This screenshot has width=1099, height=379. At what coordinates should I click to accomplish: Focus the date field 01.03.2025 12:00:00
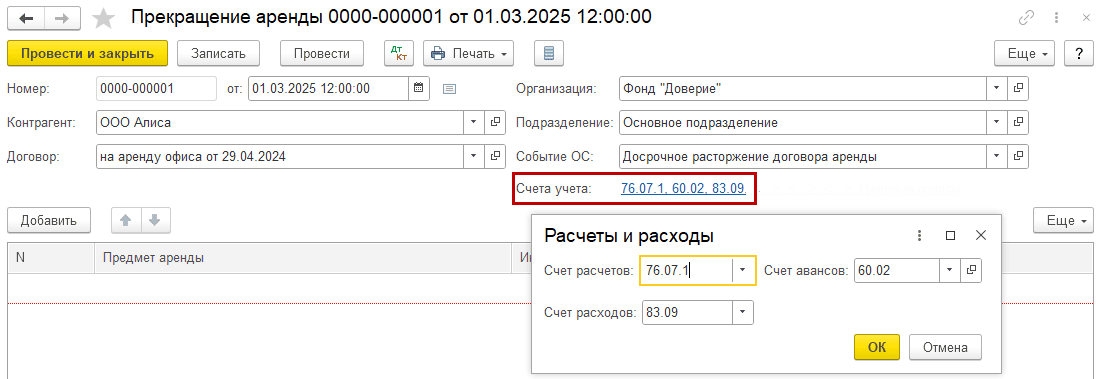point(329,88)
